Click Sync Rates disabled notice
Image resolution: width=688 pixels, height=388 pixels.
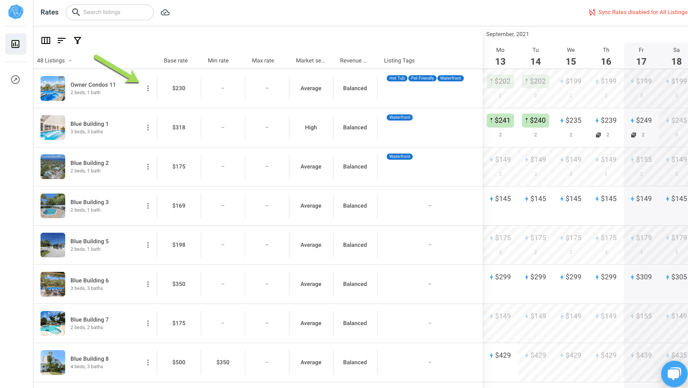[638, 12]
